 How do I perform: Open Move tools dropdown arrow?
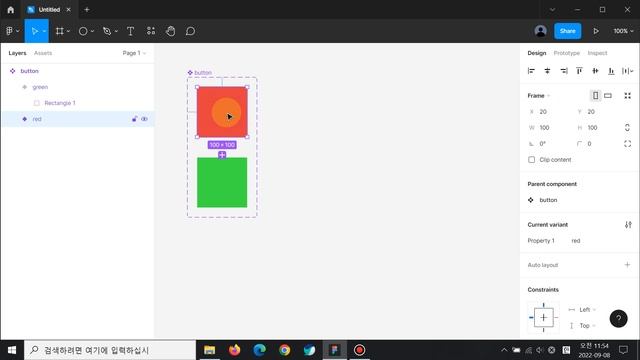click(44, 31)
